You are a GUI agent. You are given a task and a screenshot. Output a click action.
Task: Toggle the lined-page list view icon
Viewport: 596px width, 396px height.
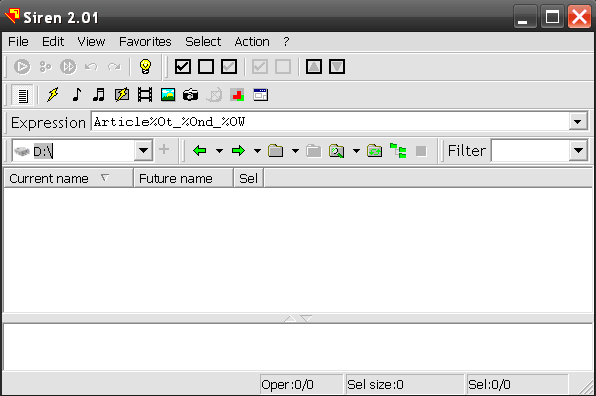point(22,95)
